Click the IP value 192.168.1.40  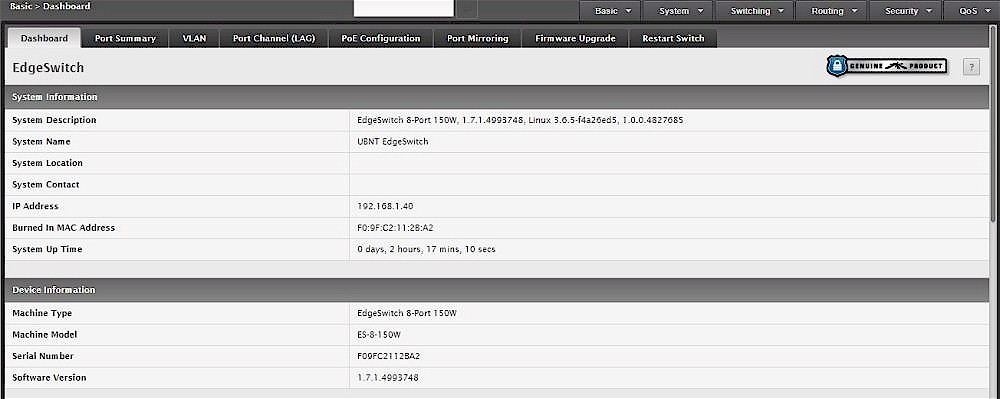click(386, 206)
